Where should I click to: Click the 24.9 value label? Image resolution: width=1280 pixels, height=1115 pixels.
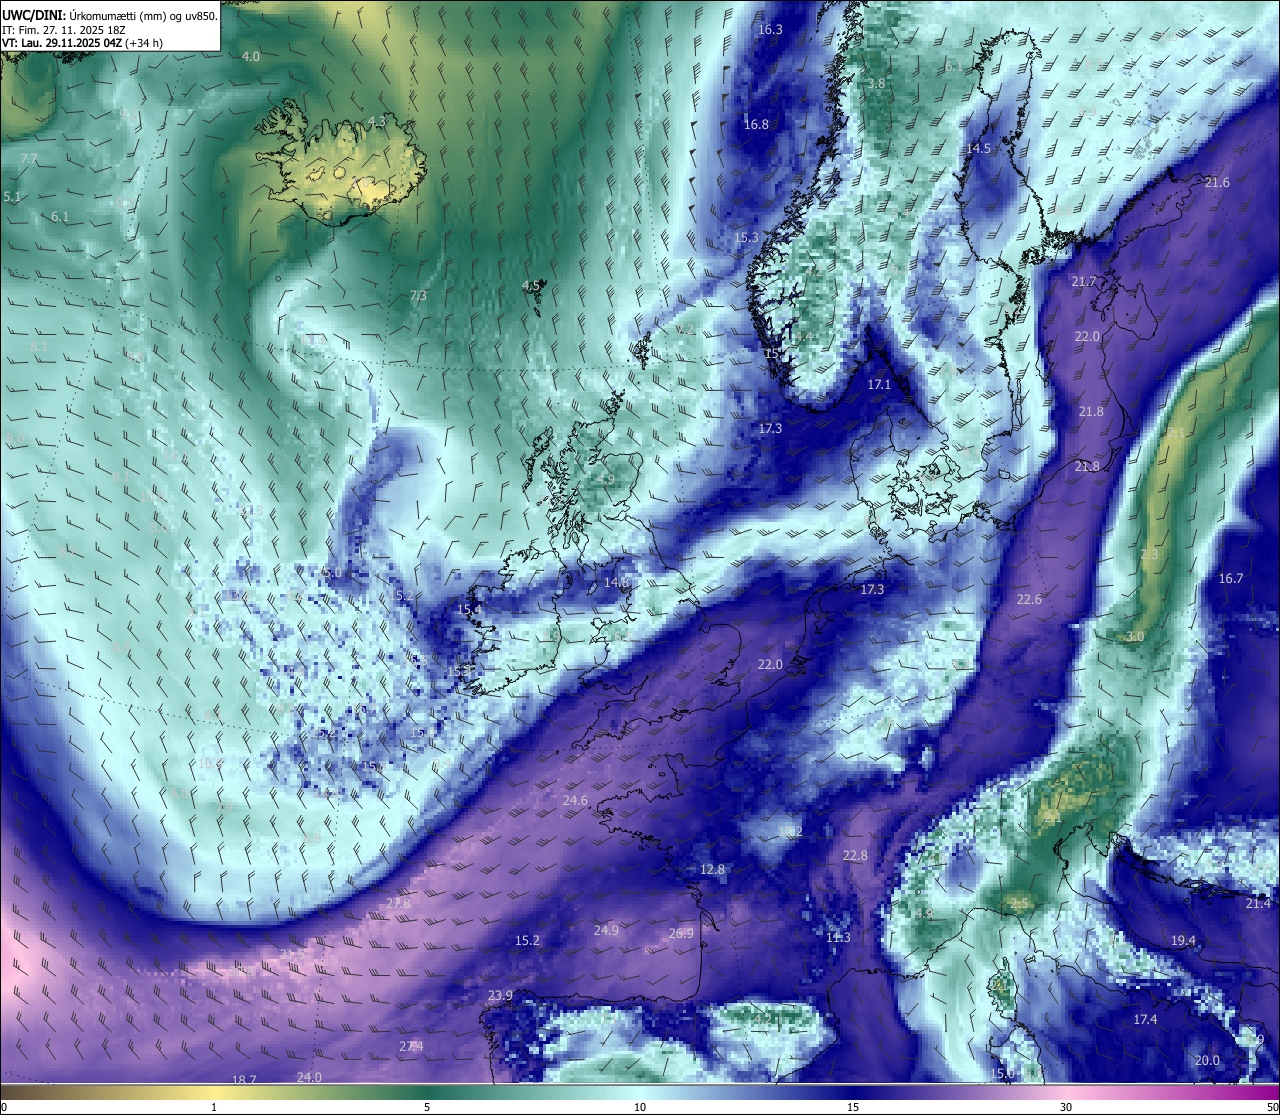coord(606,931)
